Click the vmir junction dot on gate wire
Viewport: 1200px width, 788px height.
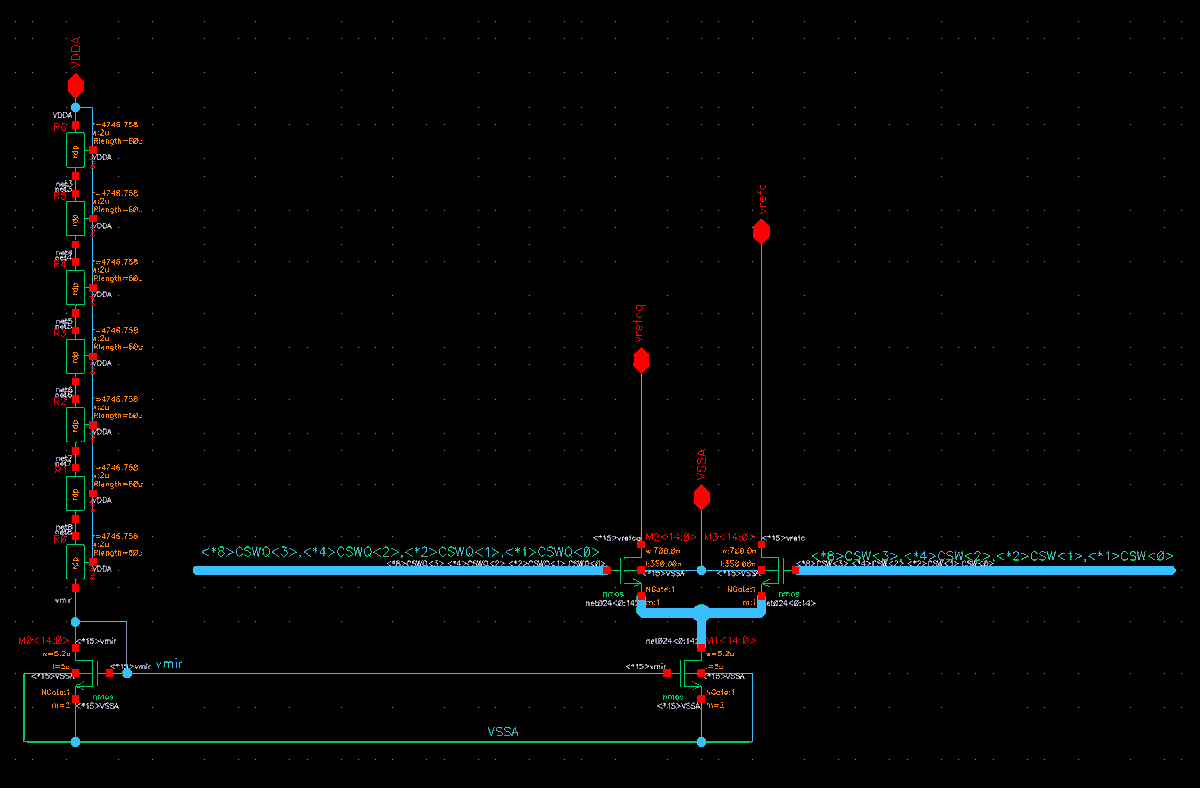(127, 673)
